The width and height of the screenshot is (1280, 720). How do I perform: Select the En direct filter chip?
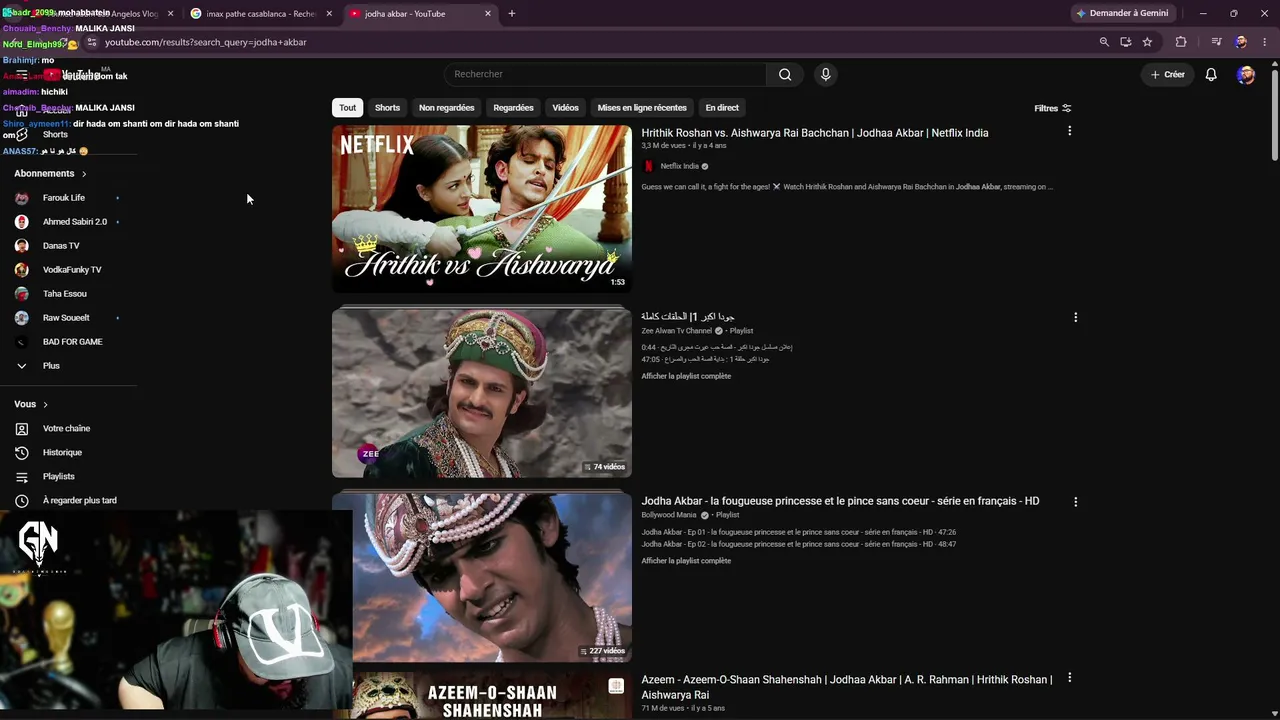tap(722, 108)
